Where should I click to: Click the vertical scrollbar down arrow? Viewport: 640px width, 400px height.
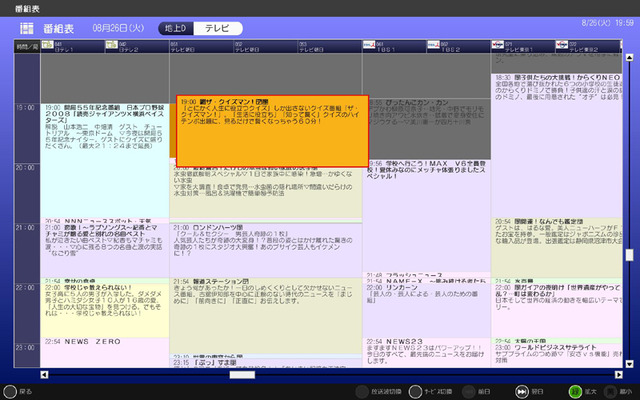pyautogui.click(x=629, y=364)
